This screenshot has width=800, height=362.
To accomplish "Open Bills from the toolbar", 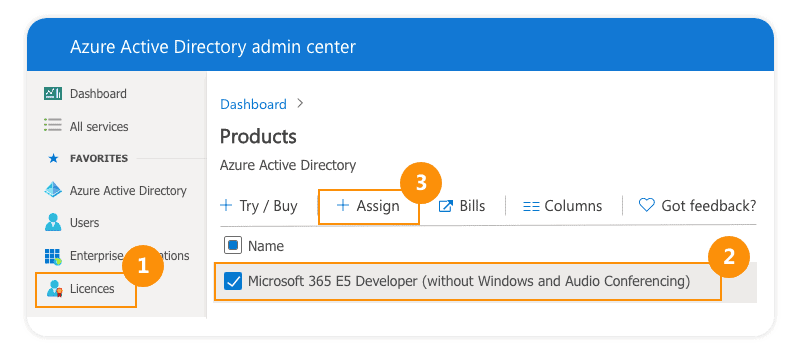I will (x=462, y=206).
